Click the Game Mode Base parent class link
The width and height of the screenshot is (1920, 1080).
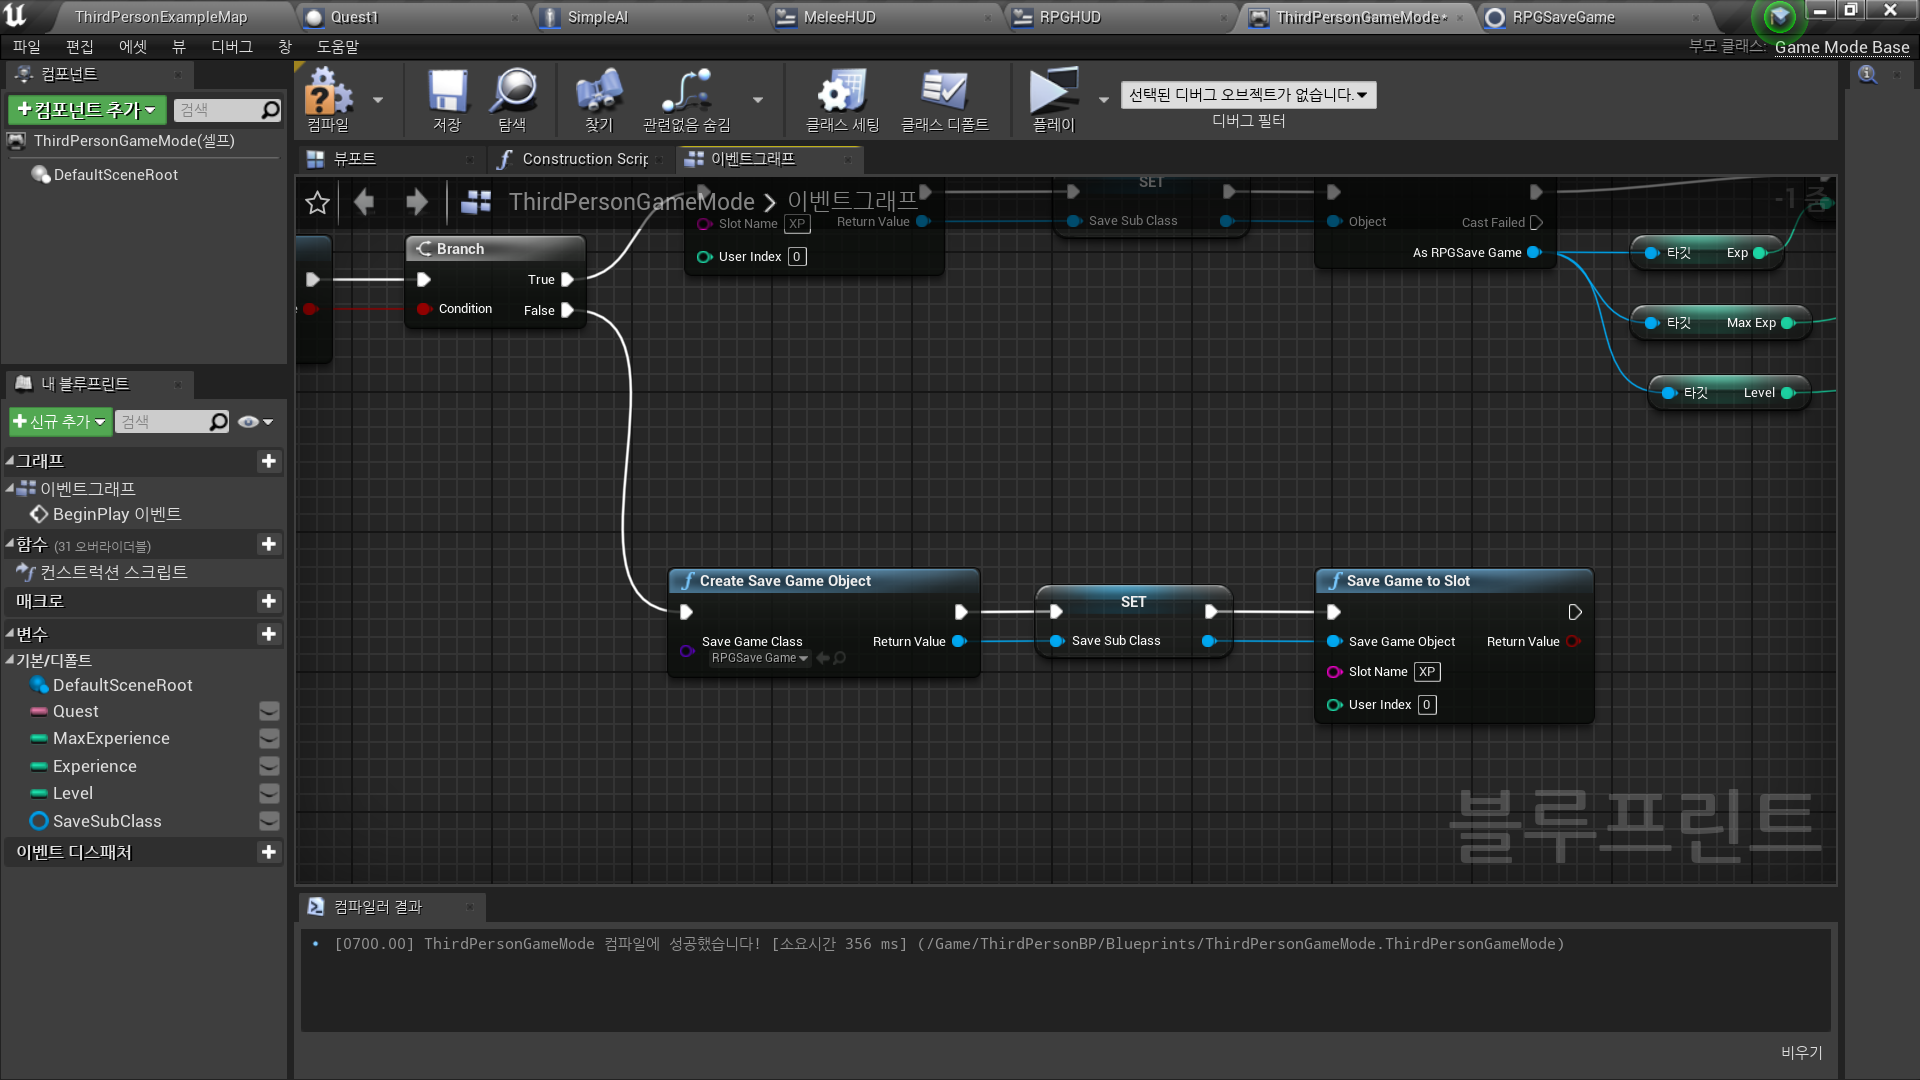[1841, 47]
